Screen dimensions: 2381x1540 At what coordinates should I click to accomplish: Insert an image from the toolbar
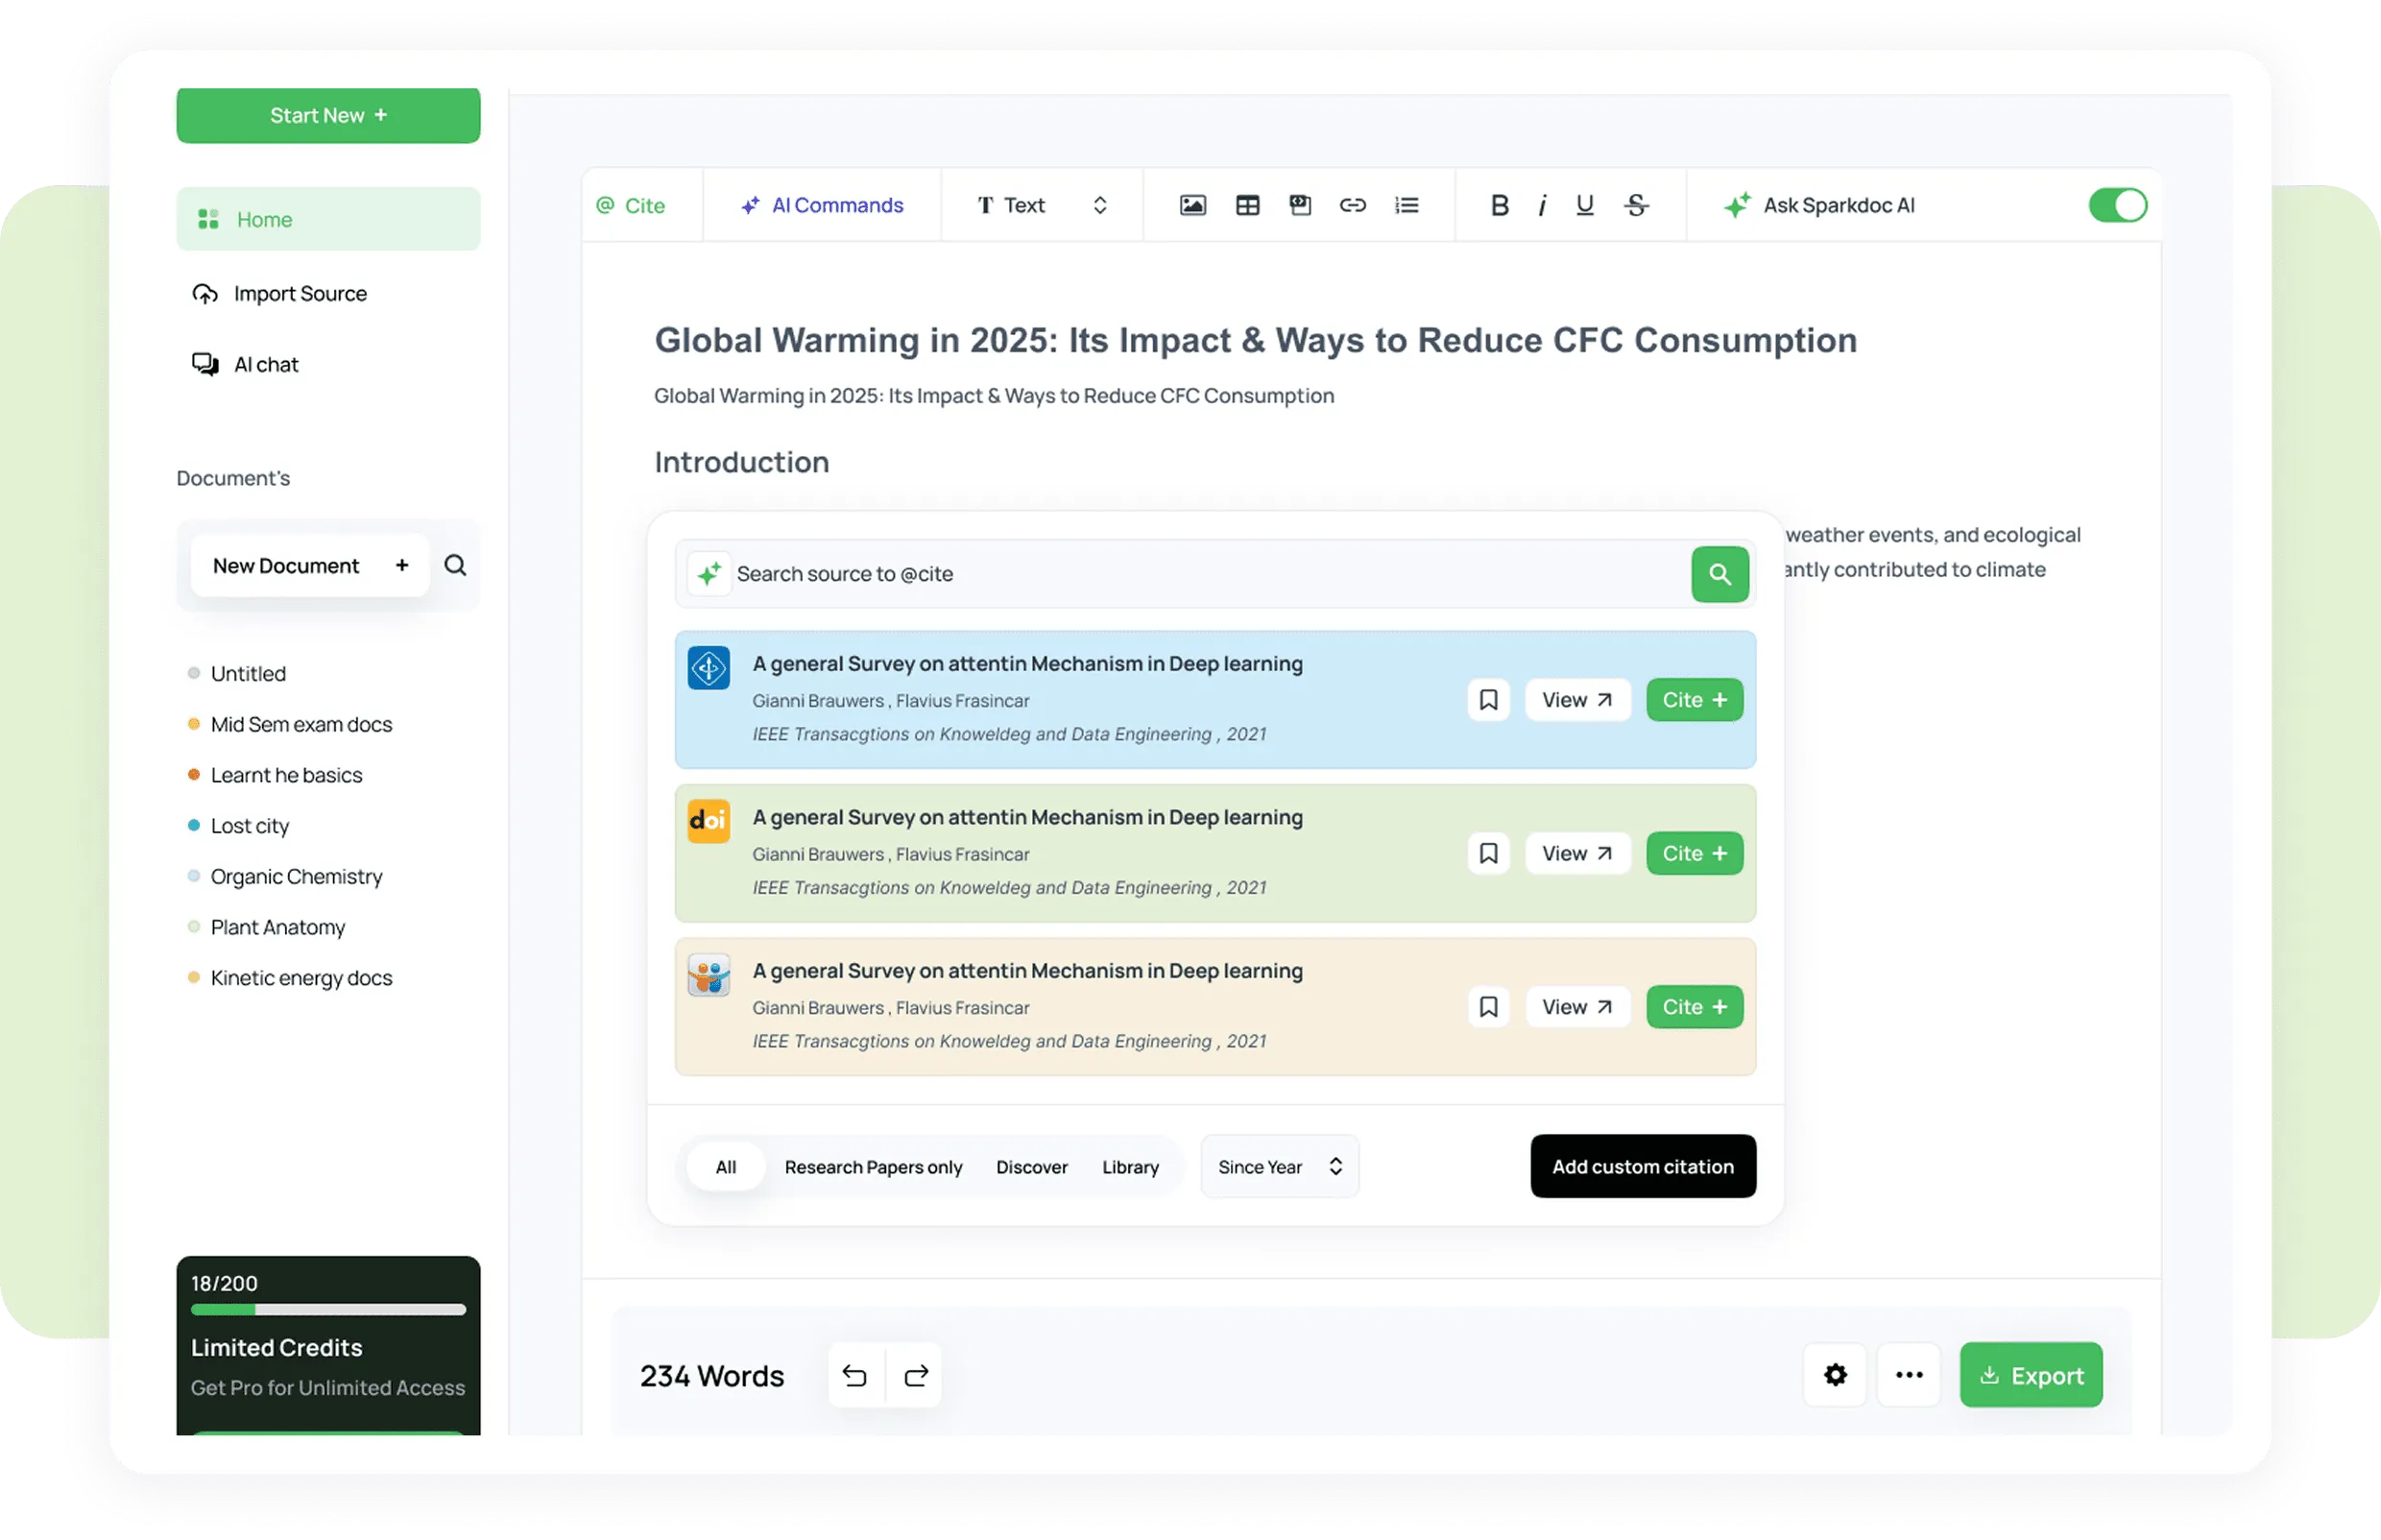click(1192, 205)
